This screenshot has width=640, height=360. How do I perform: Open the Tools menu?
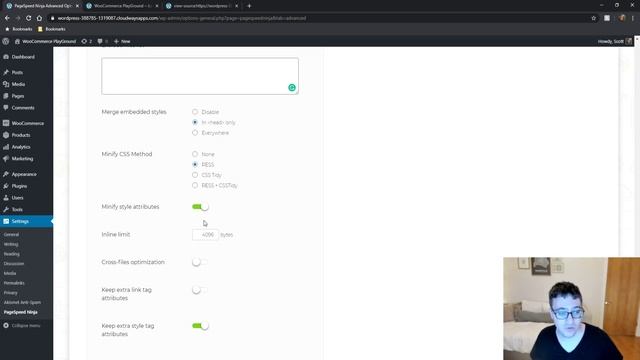click(x=17, y=209)
